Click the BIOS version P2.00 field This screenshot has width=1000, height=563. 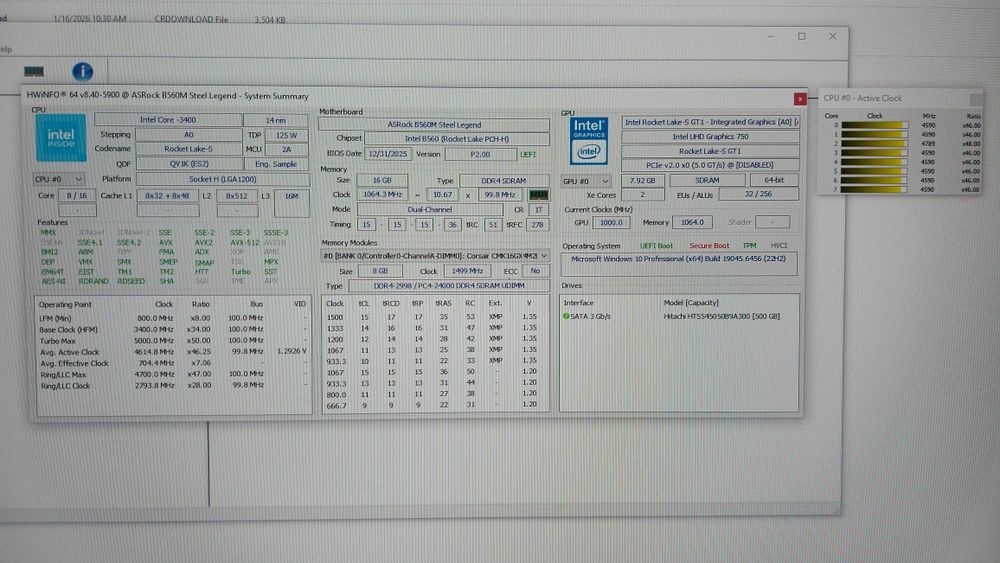[x=480, y=154]
